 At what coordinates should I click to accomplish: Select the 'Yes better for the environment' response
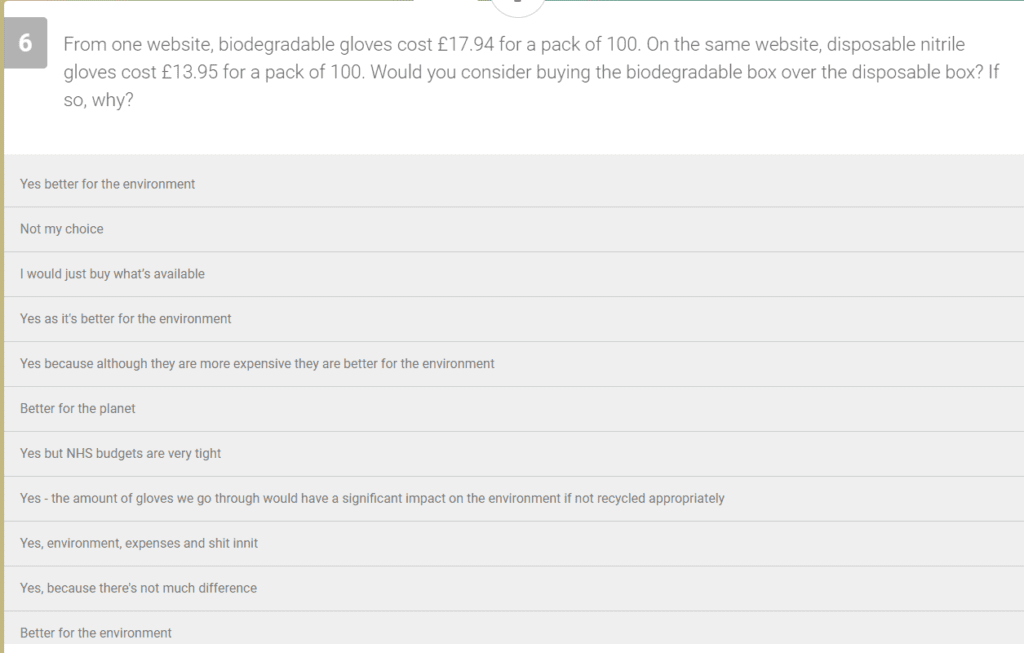click(514, 184)
